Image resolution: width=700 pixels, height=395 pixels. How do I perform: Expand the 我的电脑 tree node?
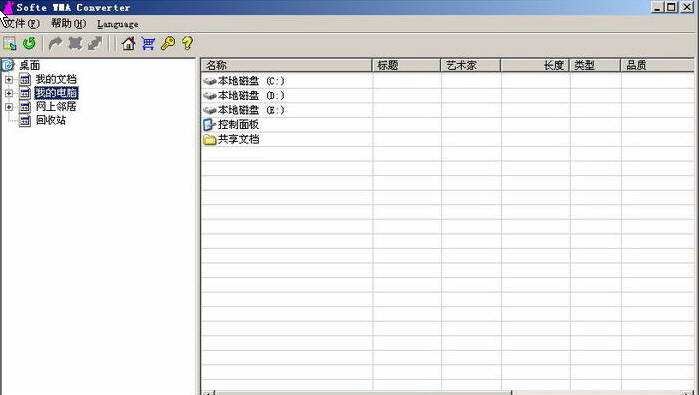[9, 93]
